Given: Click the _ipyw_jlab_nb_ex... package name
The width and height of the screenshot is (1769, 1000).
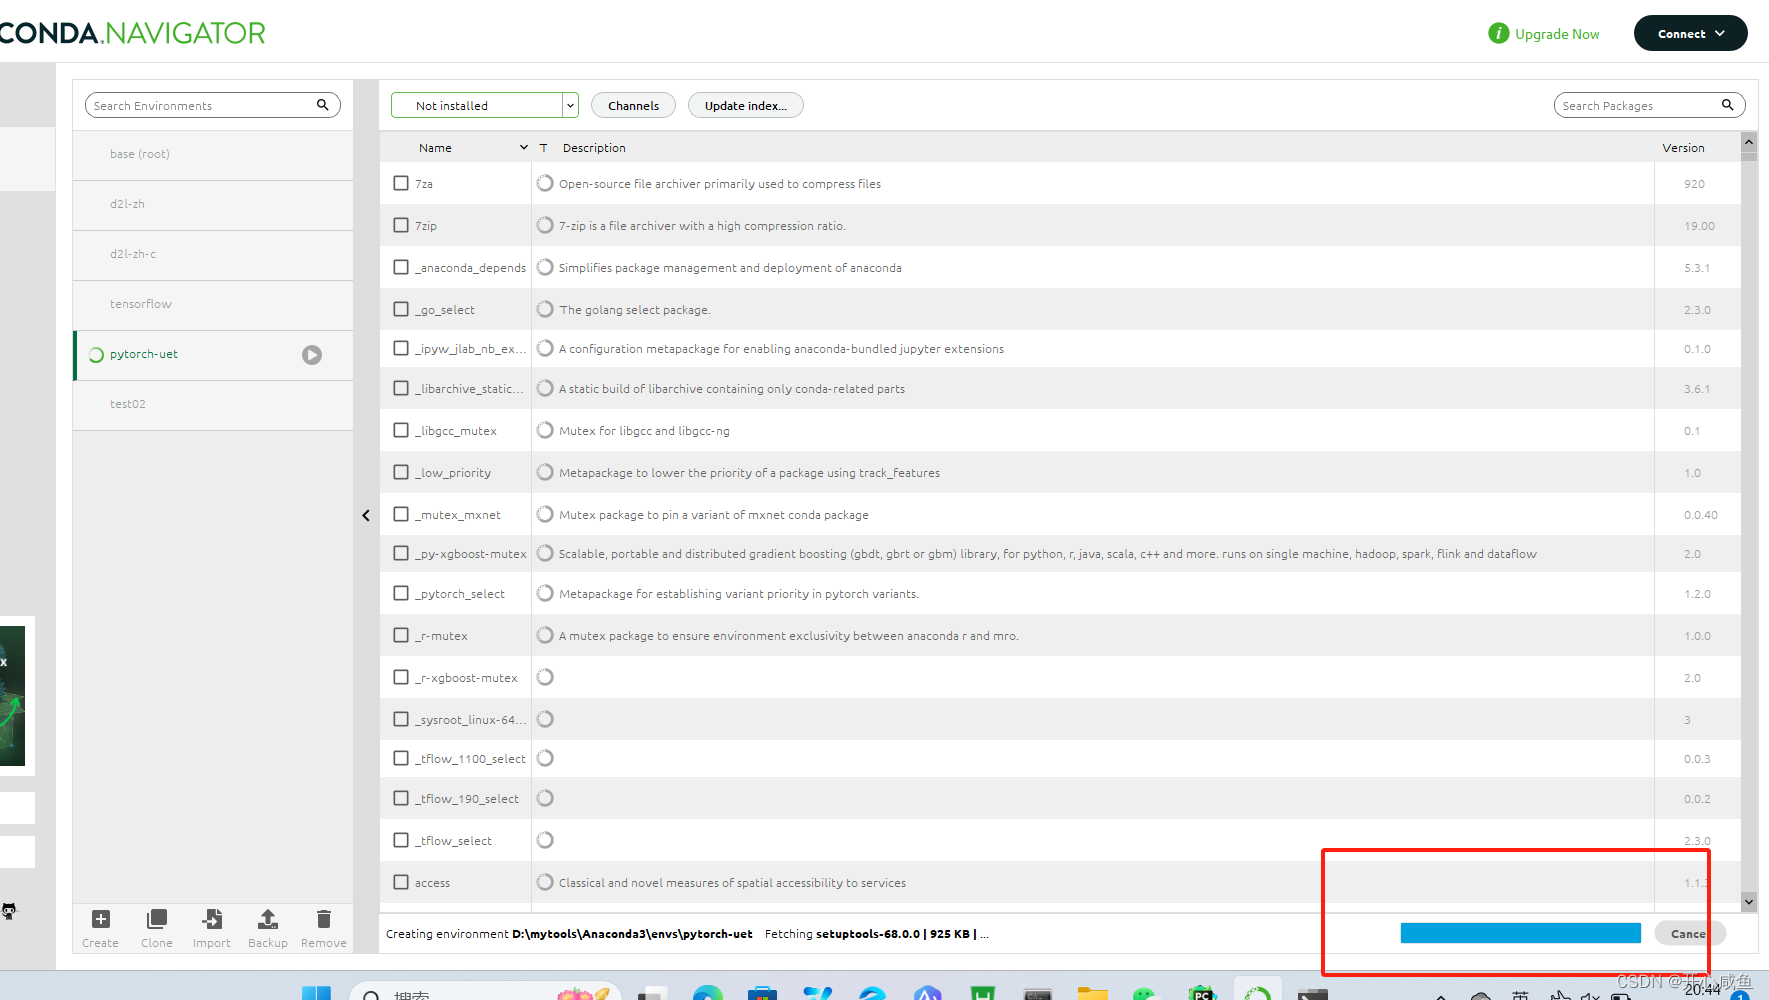Looking at the screenshot, I should coord(471,349).
